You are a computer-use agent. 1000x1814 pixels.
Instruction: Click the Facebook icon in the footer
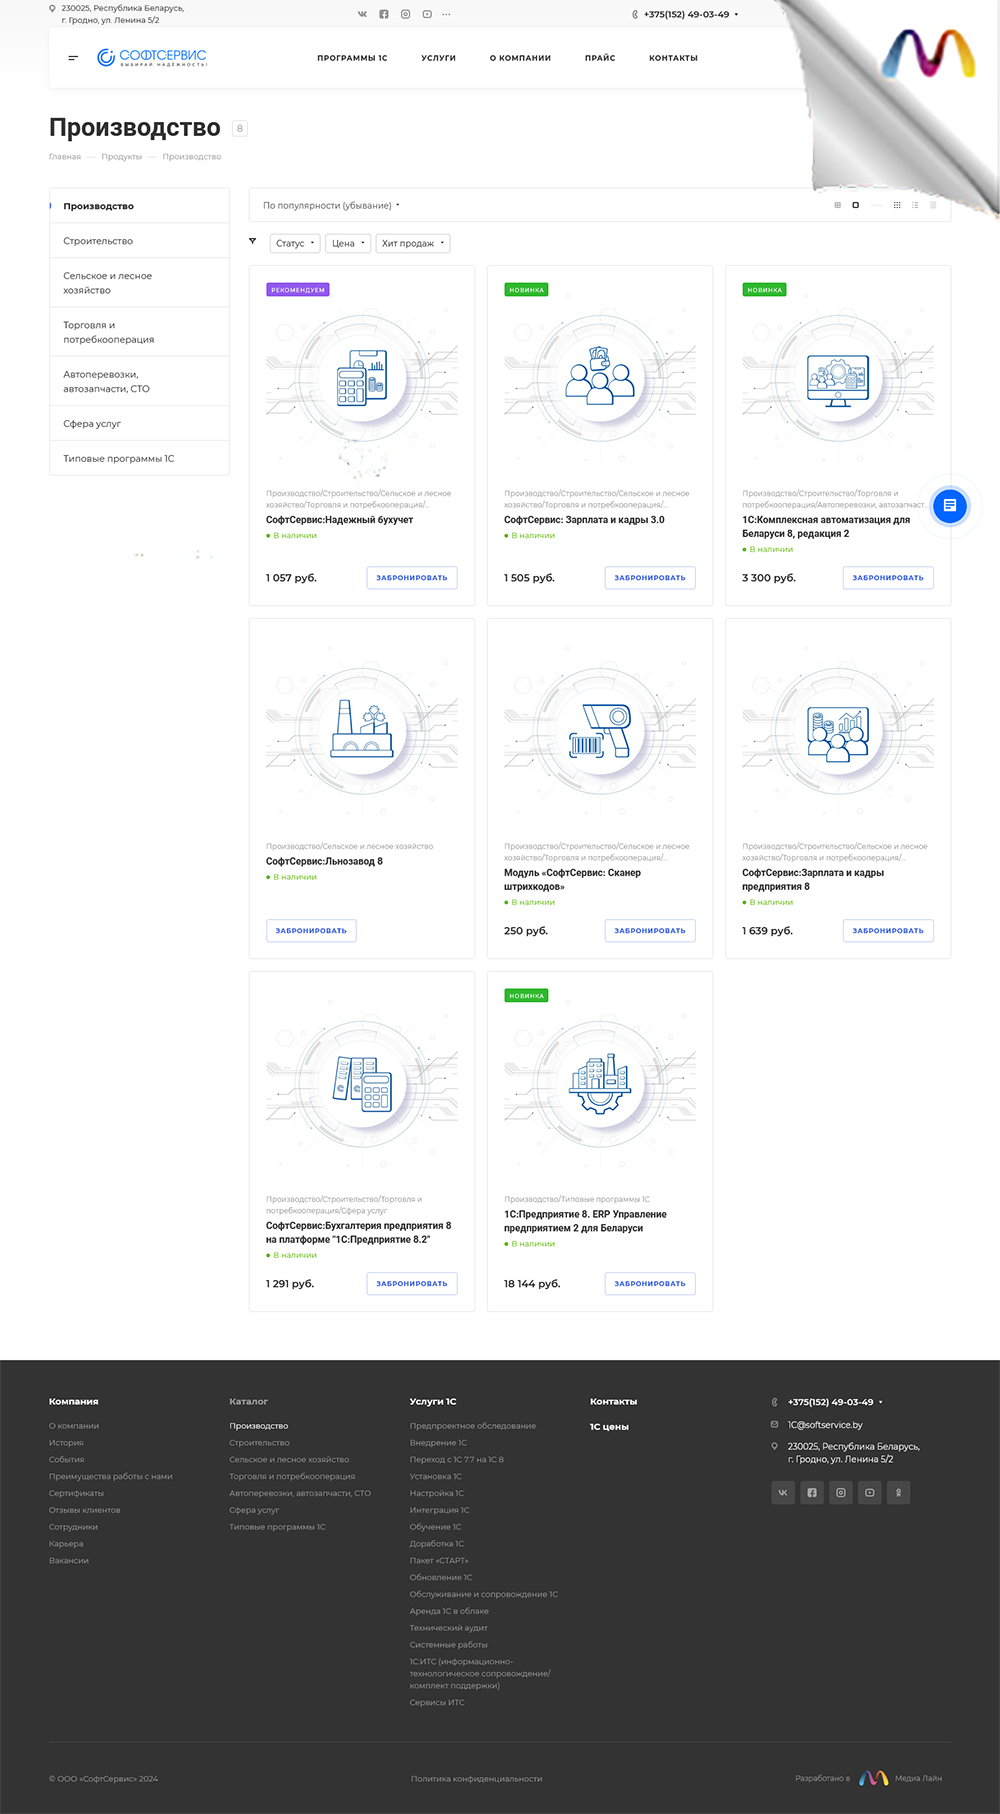[x=812, y=1493]
